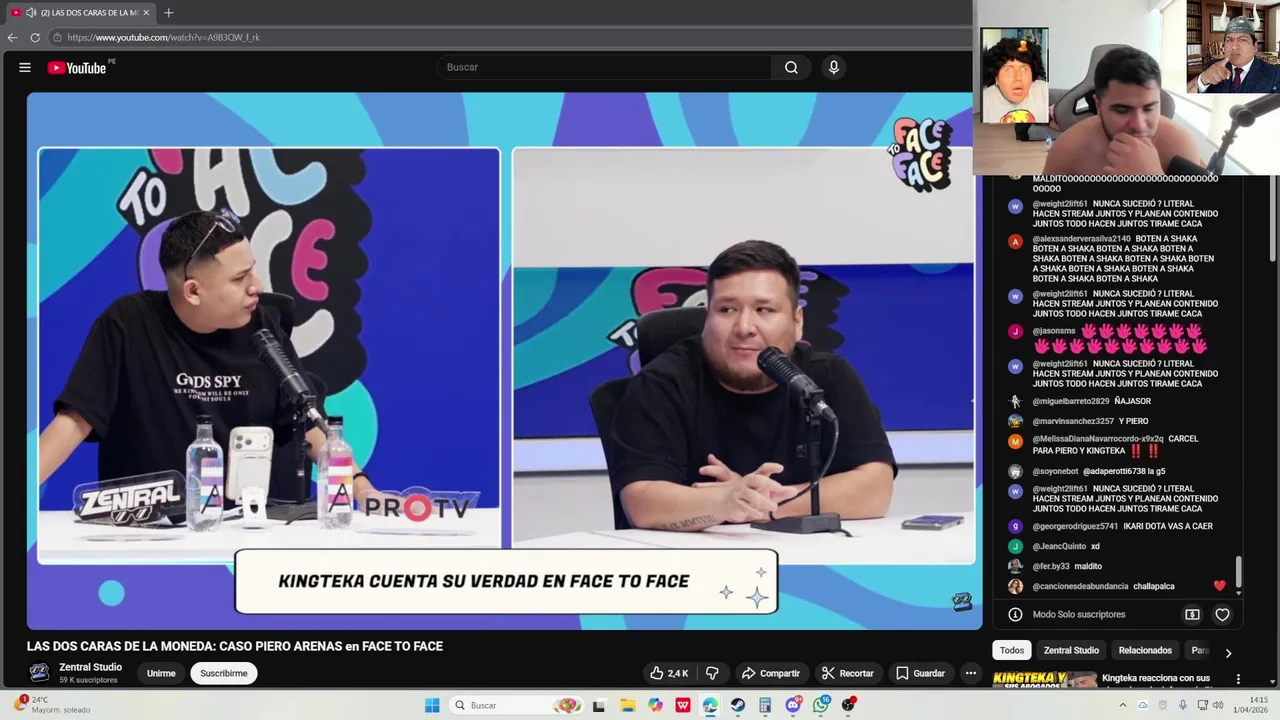Image resolution: width=1280 pixels, height=720 pixels.
Task: Open Discord from the taskbar
Action: [x=793, y=705]
